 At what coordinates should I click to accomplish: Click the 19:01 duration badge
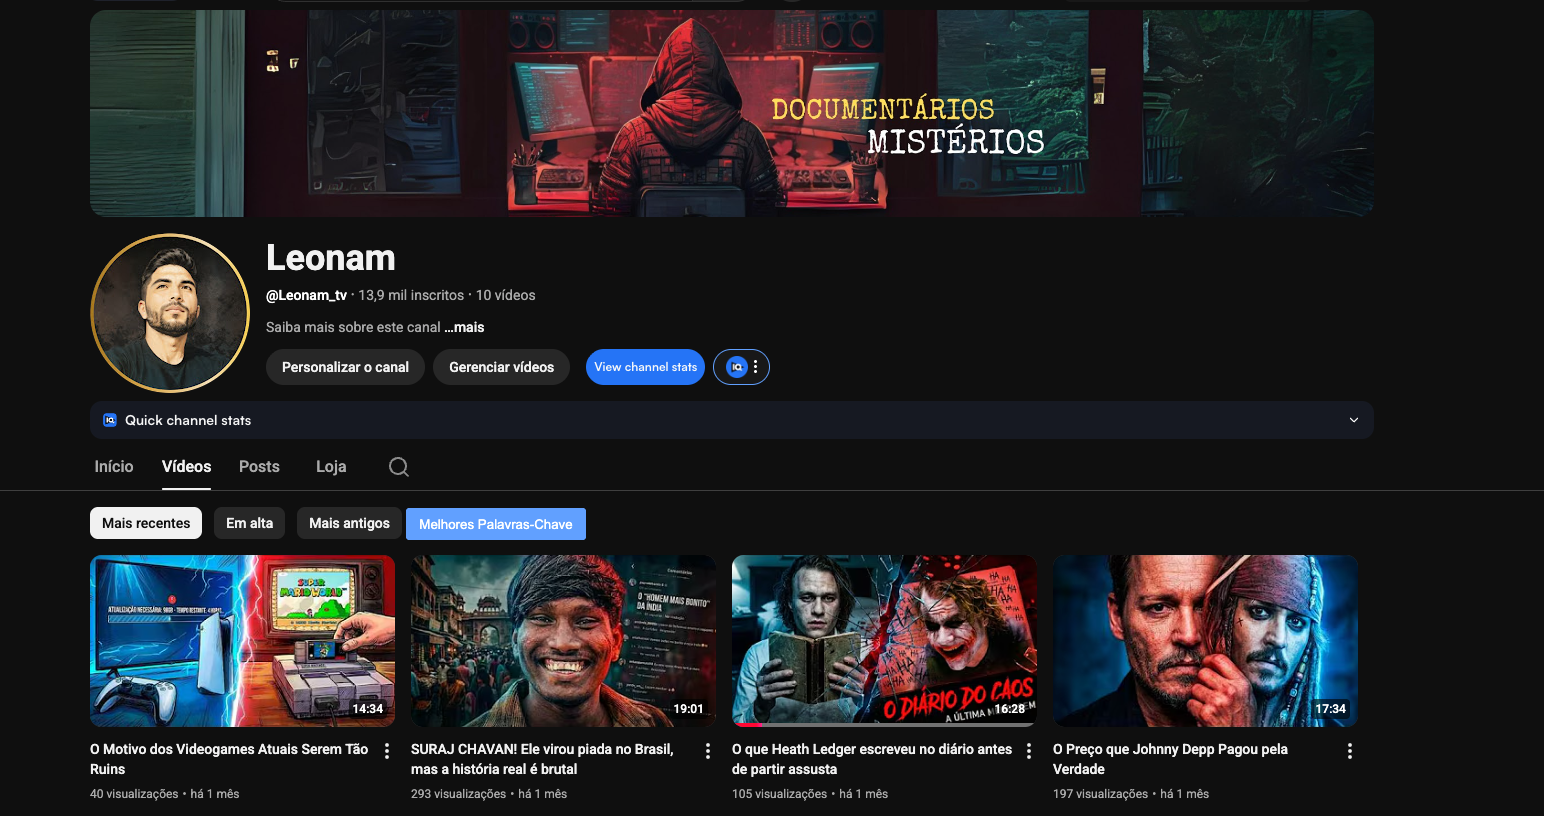point(689,709)
